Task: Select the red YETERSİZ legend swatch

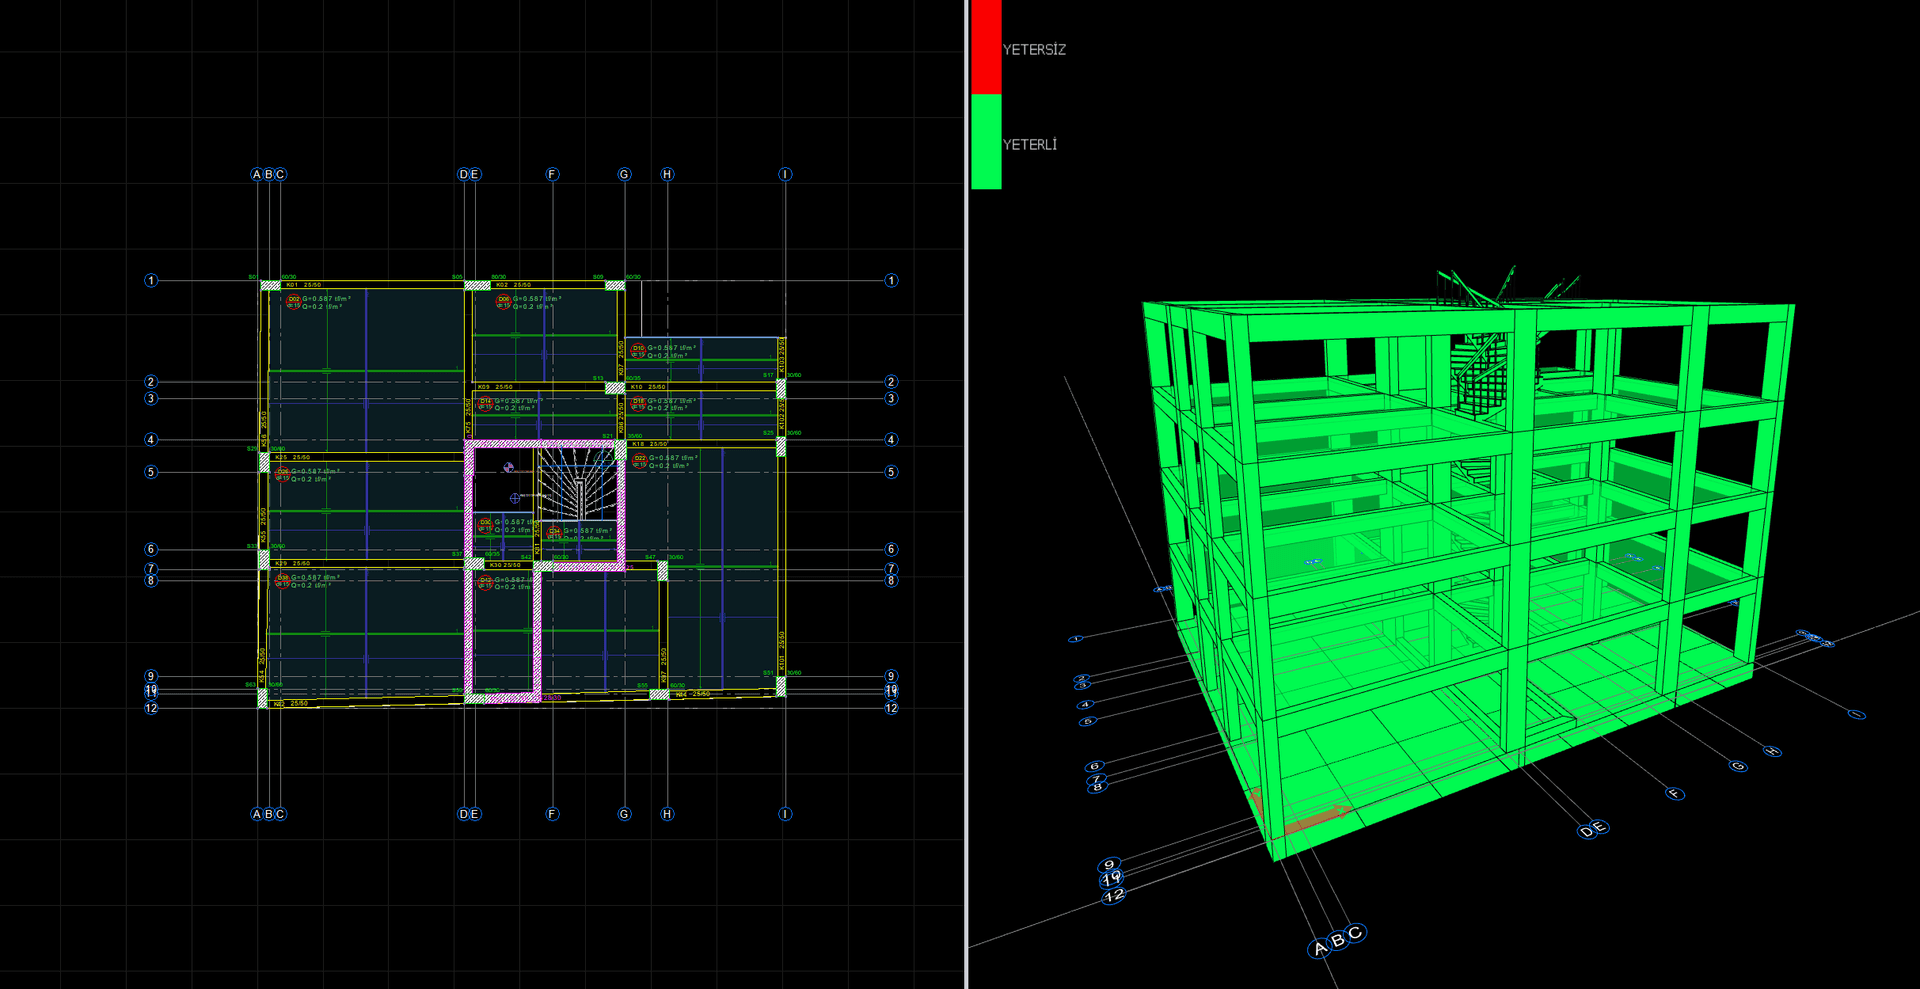Action: [x=986, y=47]
